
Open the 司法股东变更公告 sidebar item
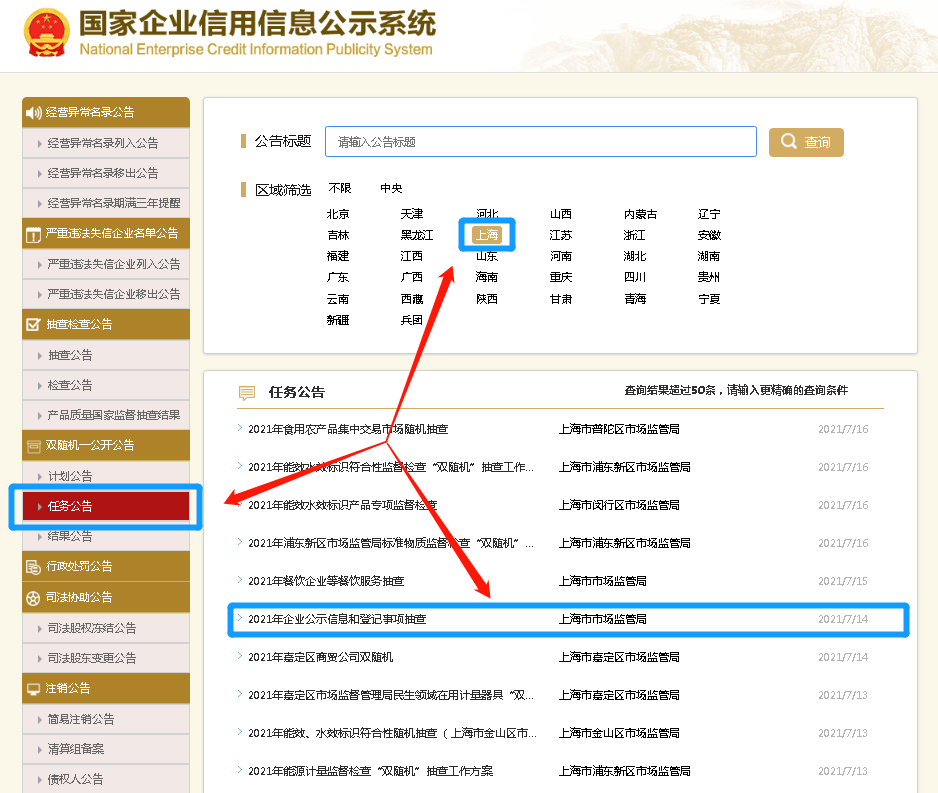tap(106, 658)
